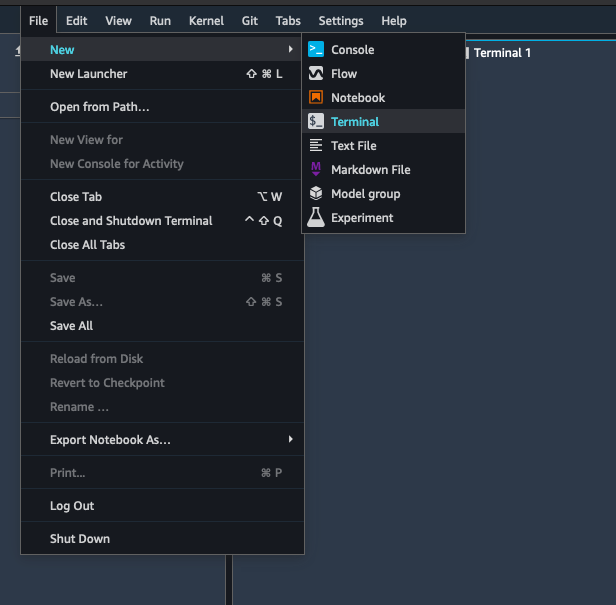Open the Git menu
The height and width of the screenshot is (605, 616).
(x=250, y=20)
